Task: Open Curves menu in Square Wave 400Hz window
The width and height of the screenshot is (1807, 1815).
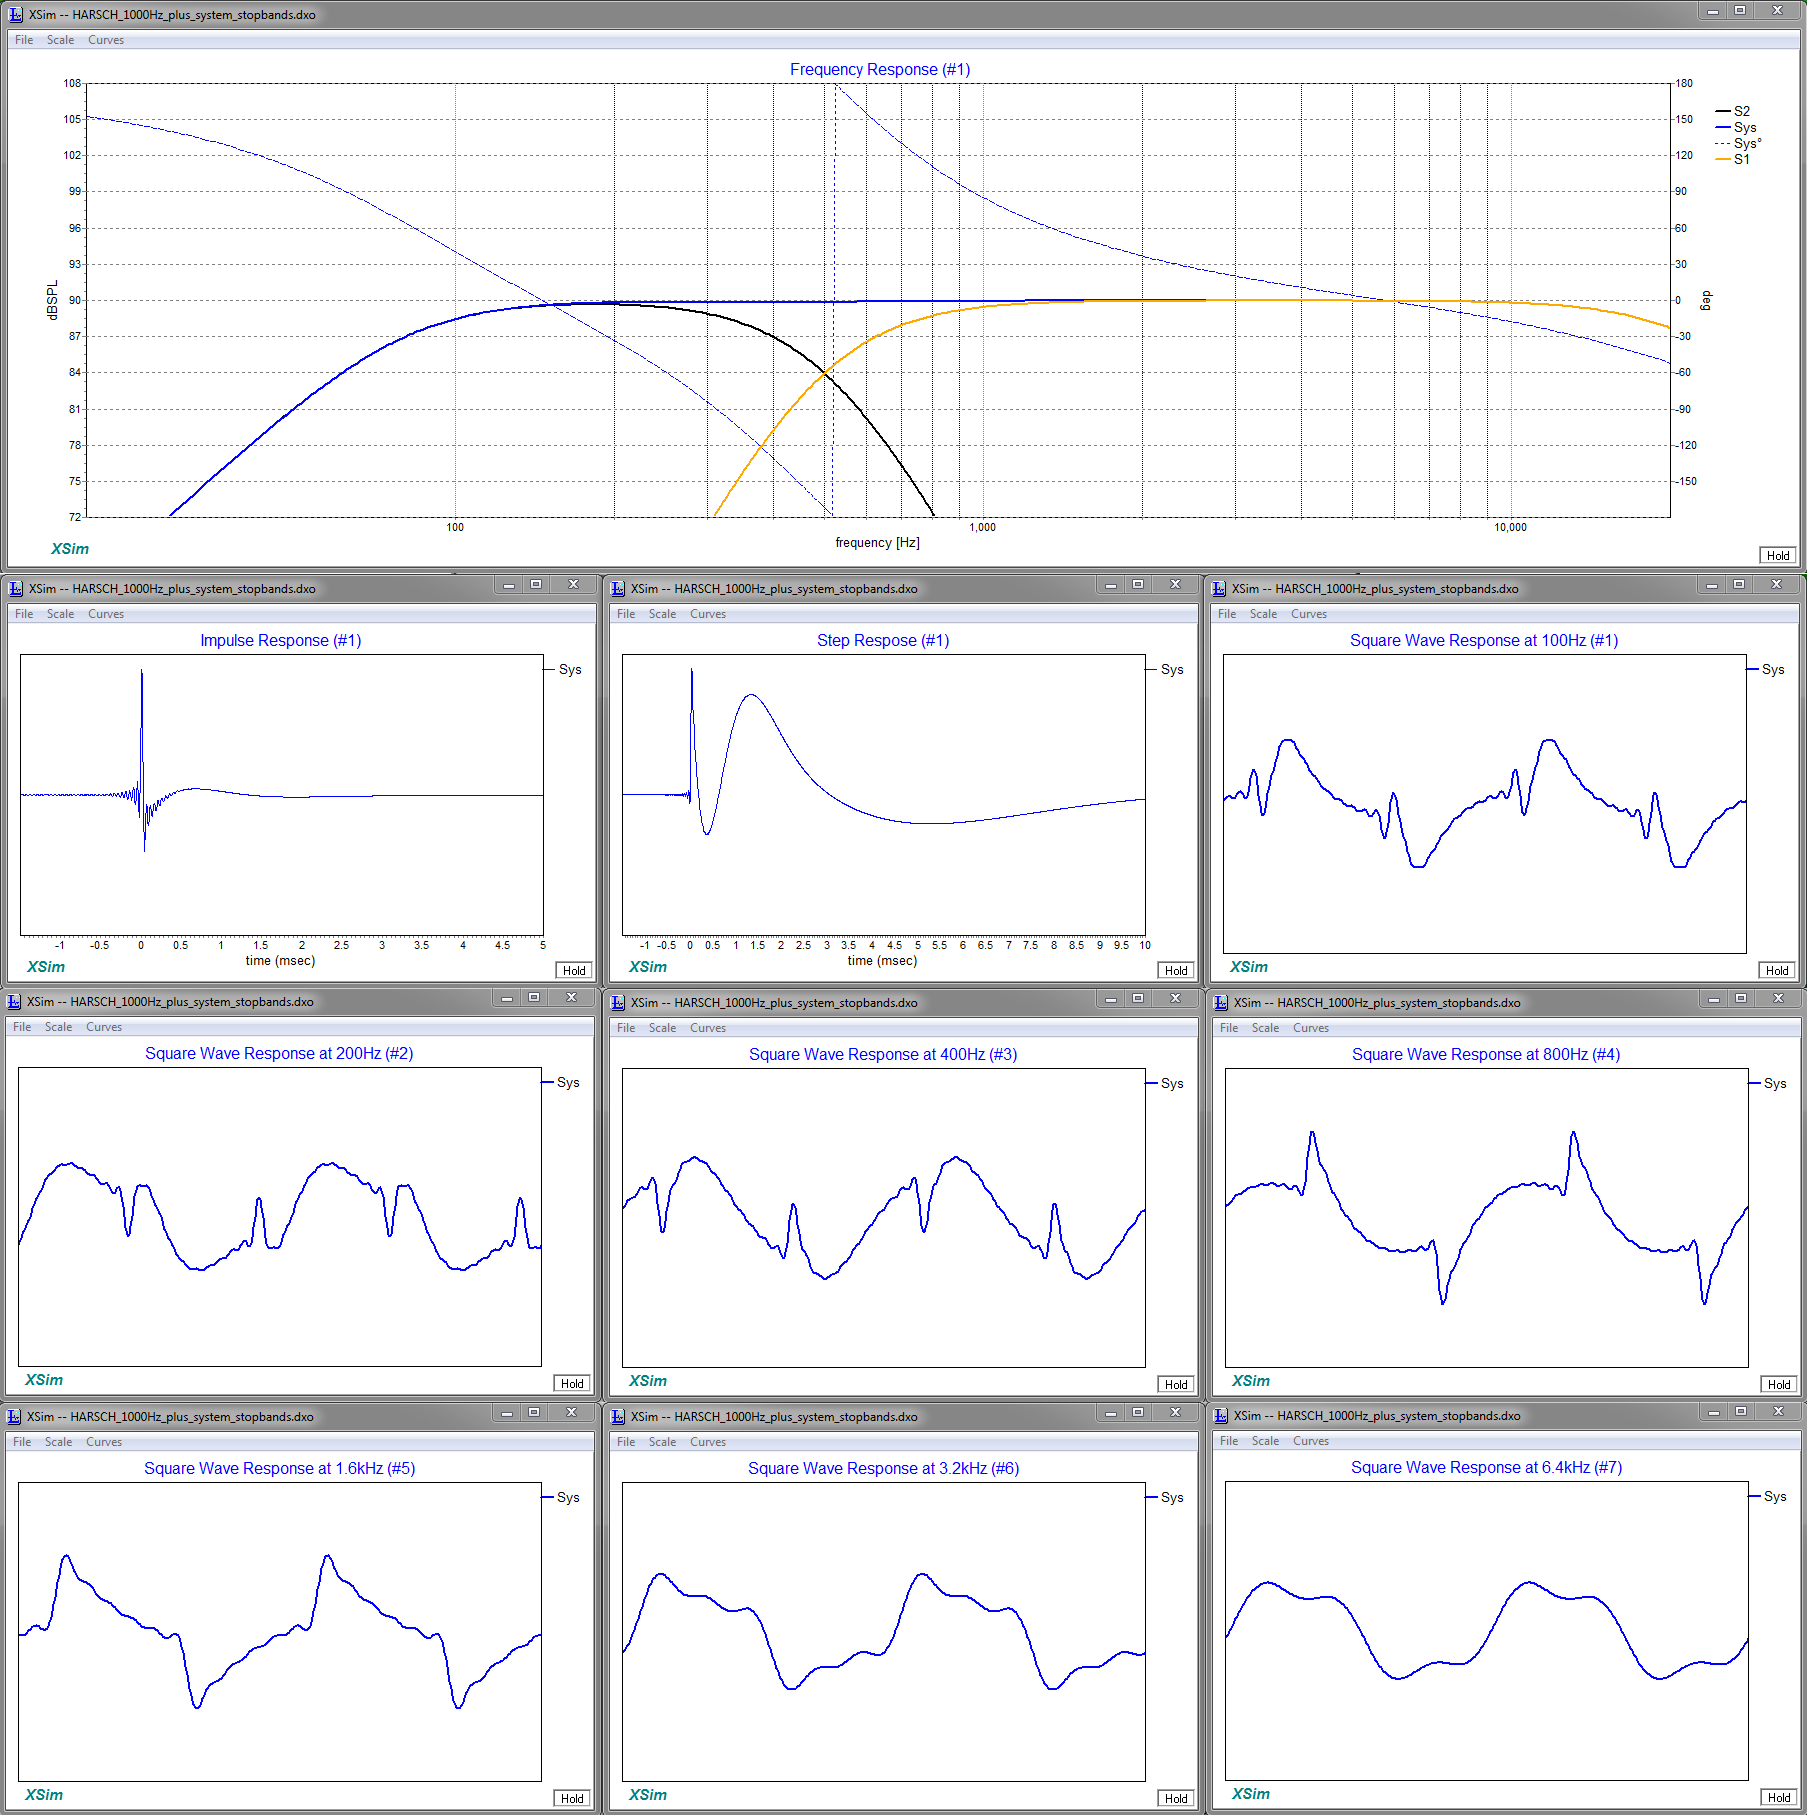Action: [708, 1028]
